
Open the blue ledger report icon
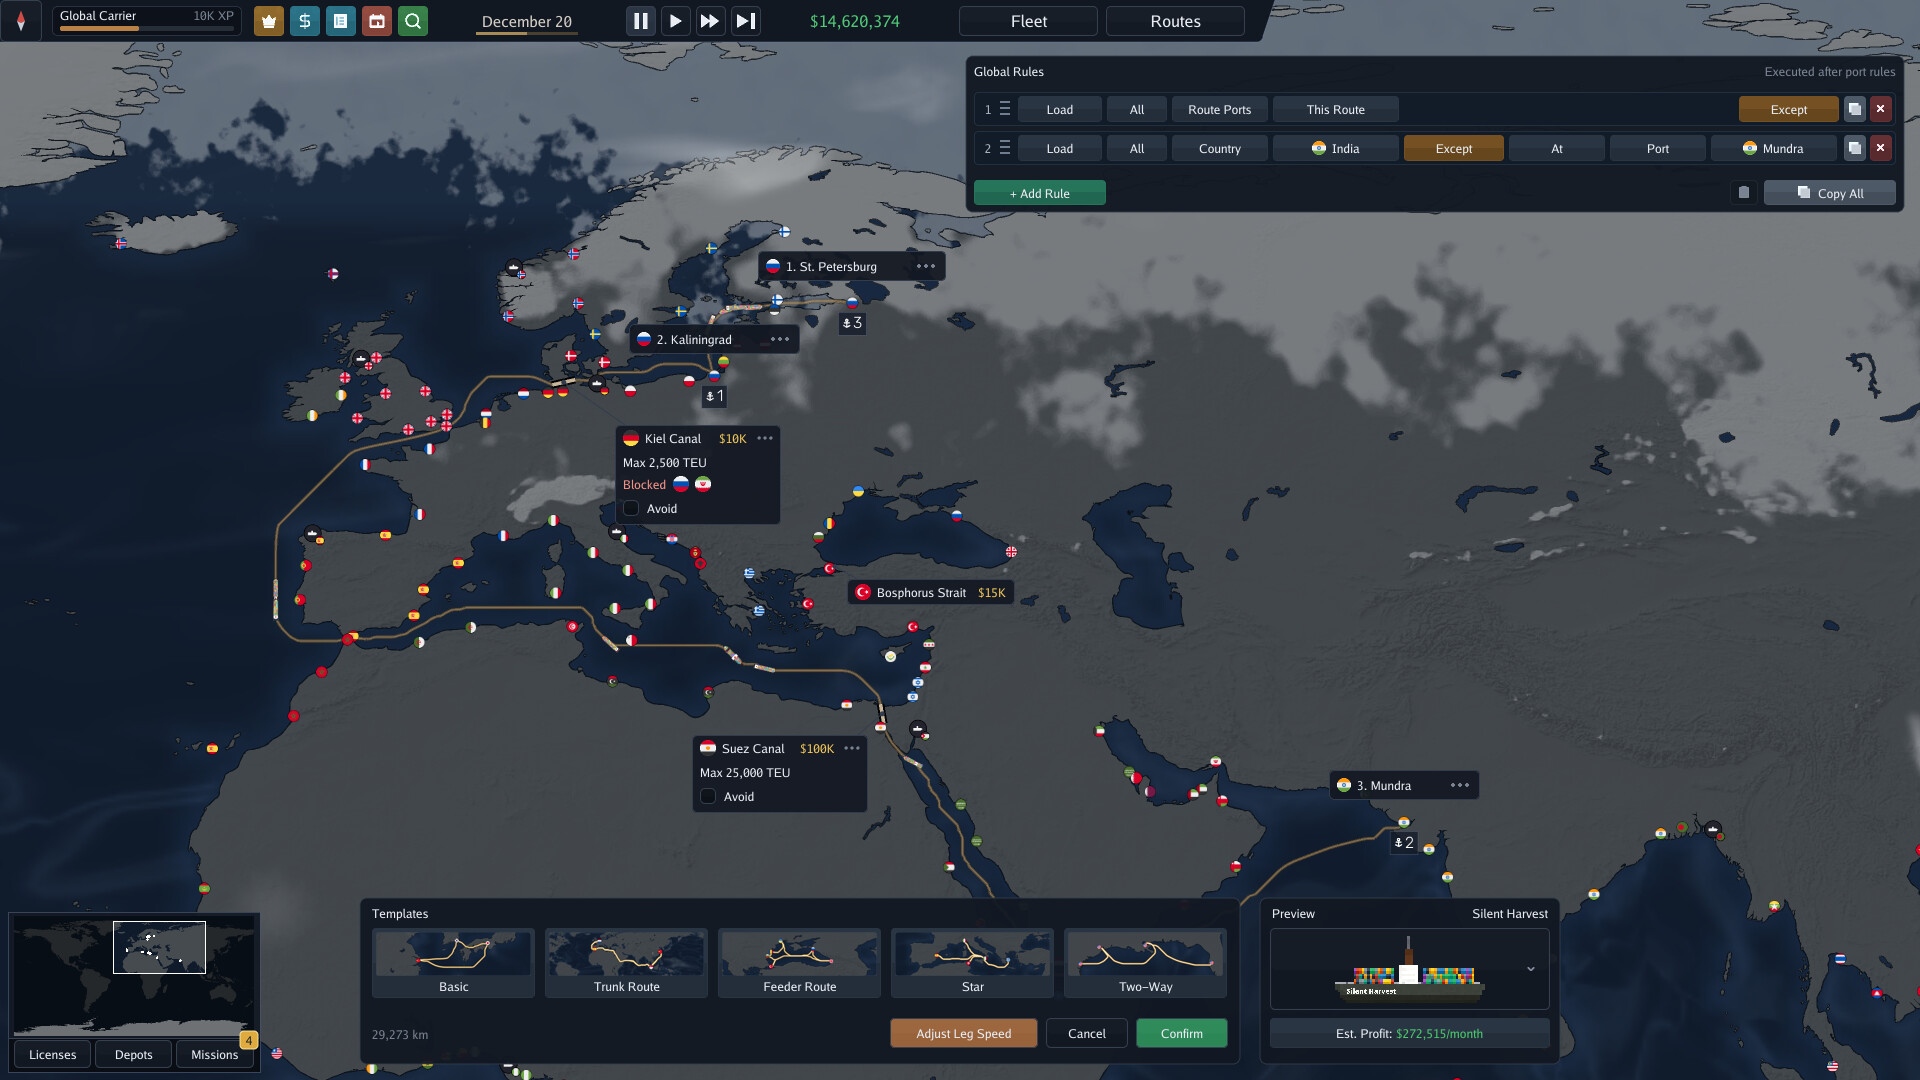[x=340, y=21]
